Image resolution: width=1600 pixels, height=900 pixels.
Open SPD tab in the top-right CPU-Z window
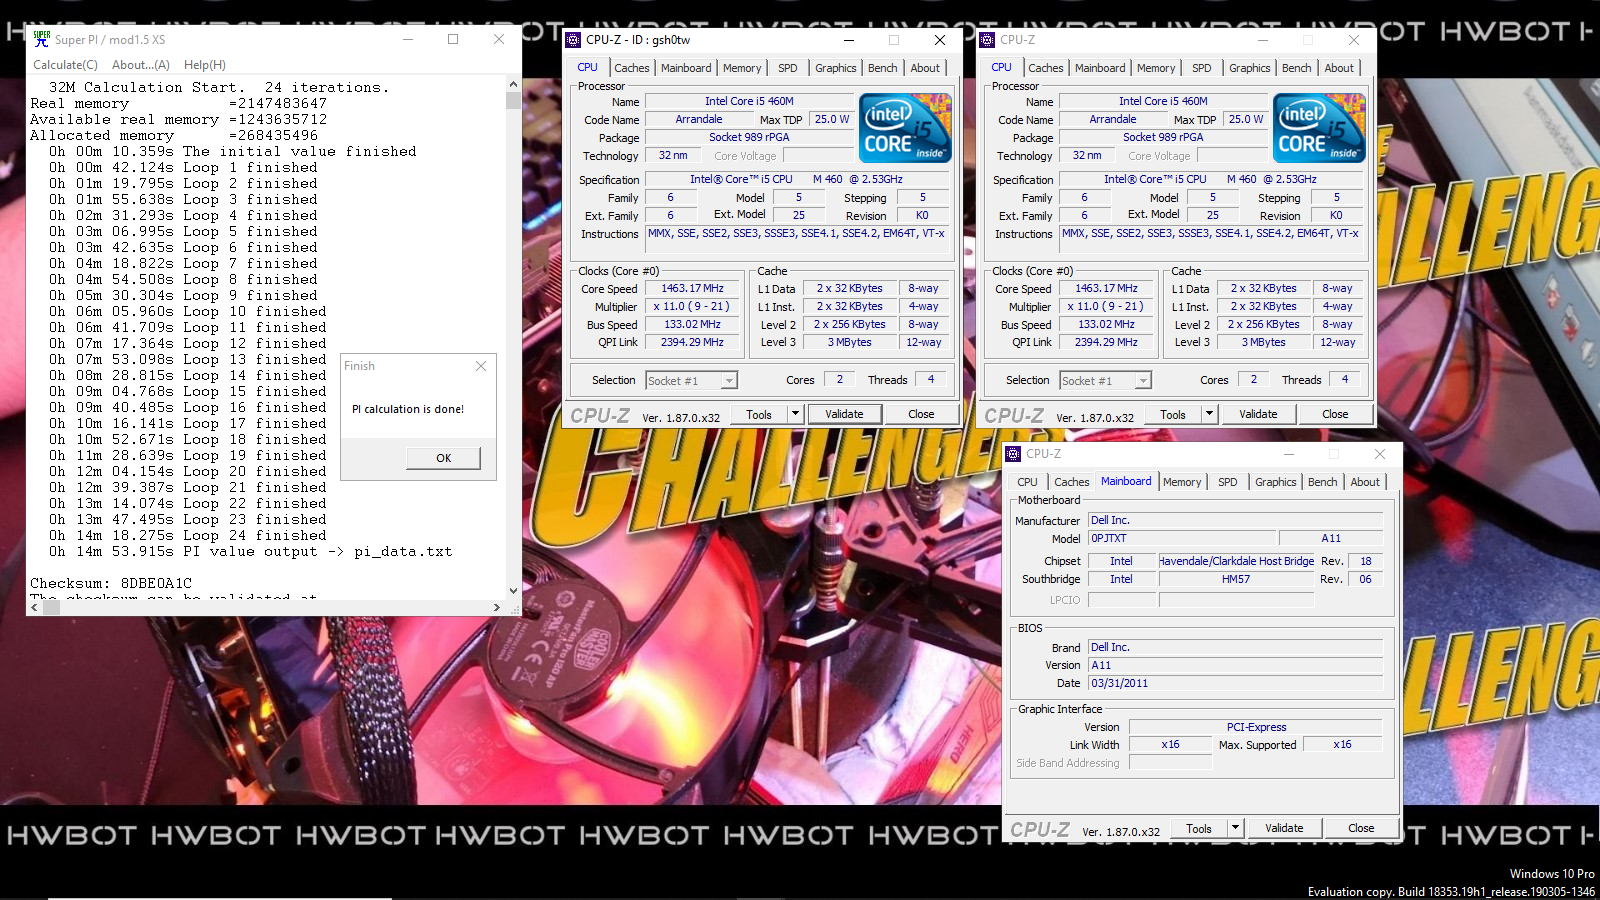click(1202, 68)
